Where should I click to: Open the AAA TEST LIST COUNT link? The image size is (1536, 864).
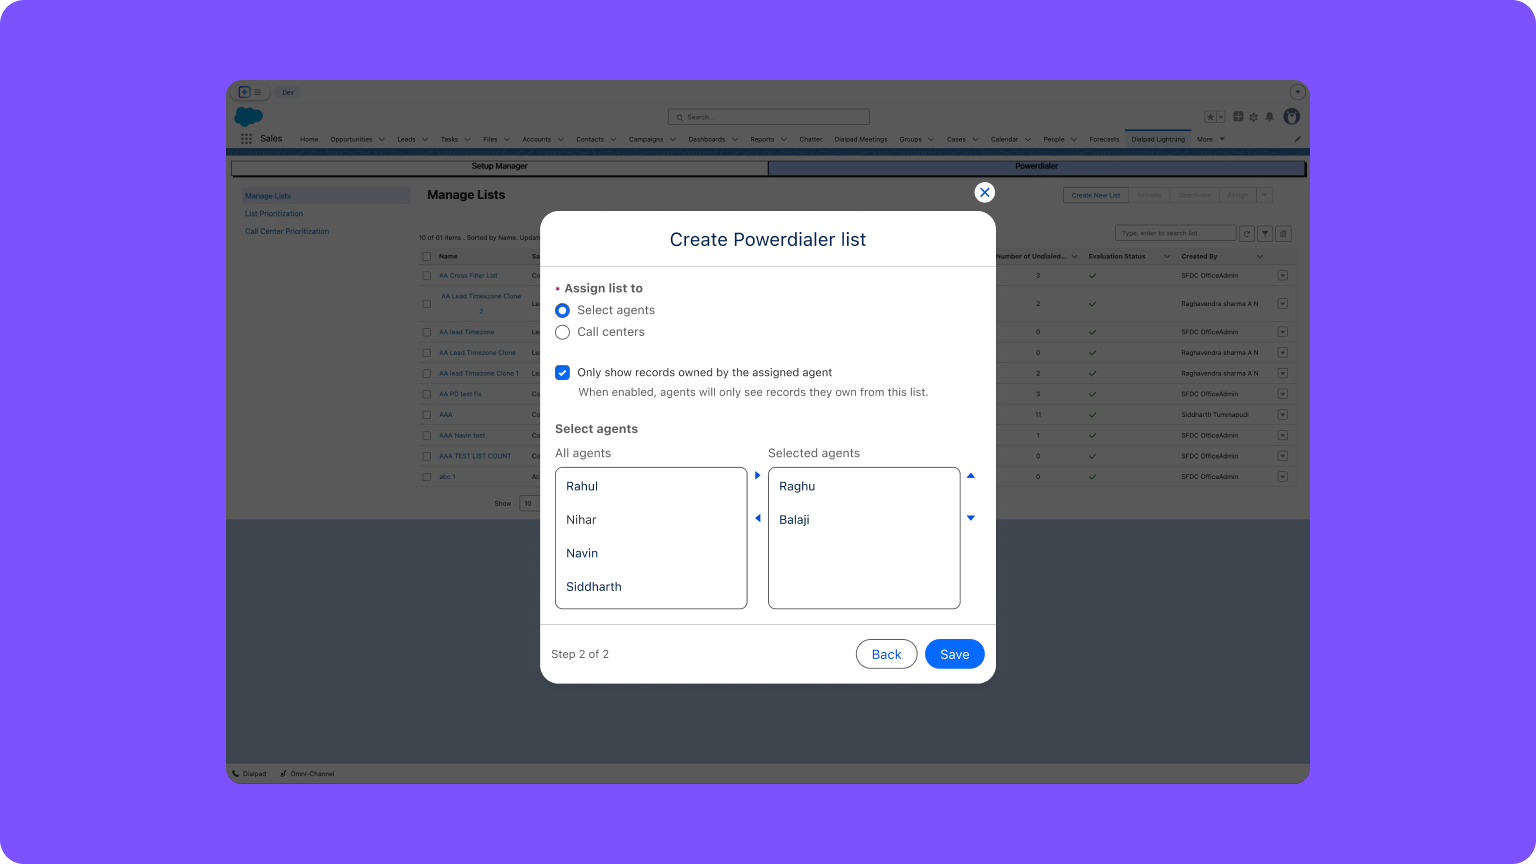[475, 456]
